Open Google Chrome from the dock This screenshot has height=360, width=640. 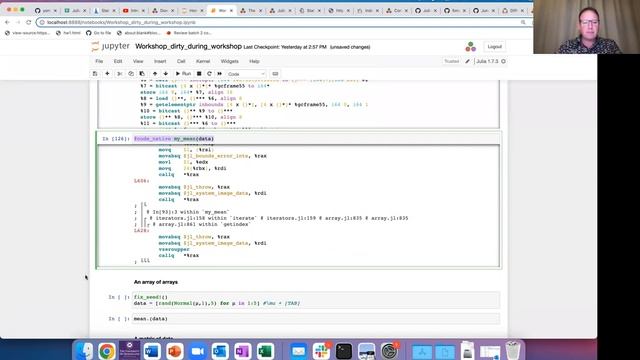107,351
